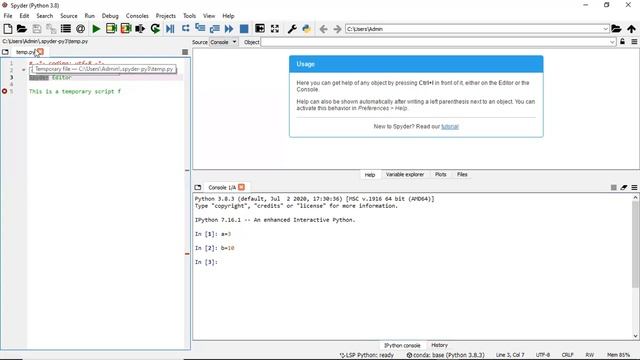This screenshot has height=360, width=640.
Task: Open the Spyder tutorial link
Action: (x=450, y=127)
